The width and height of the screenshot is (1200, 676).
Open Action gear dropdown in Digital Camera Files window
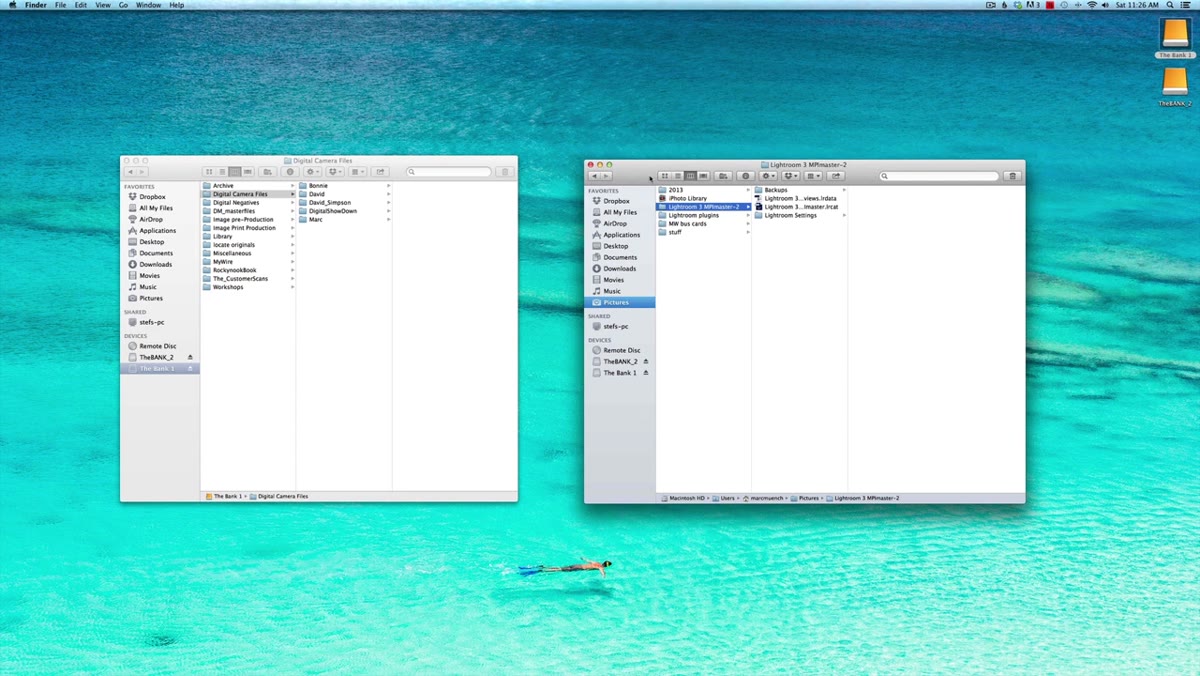[314, 172]
